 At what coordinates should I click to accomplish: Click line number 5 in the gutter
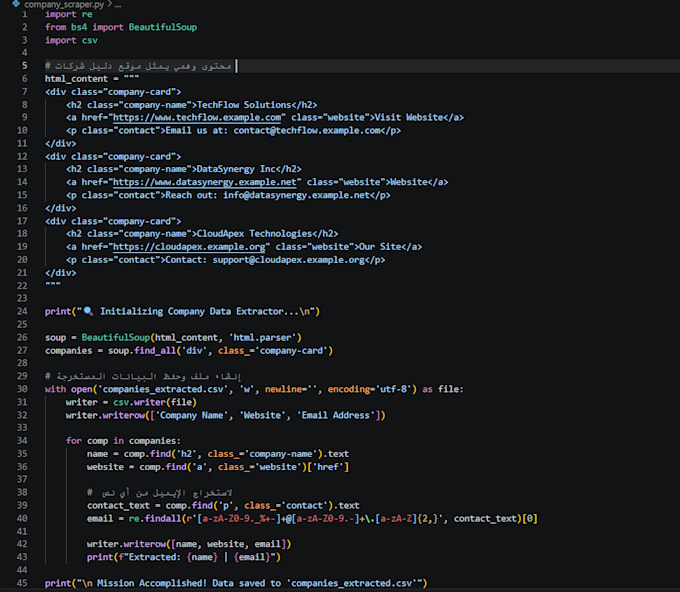click(x=25, y=65)
